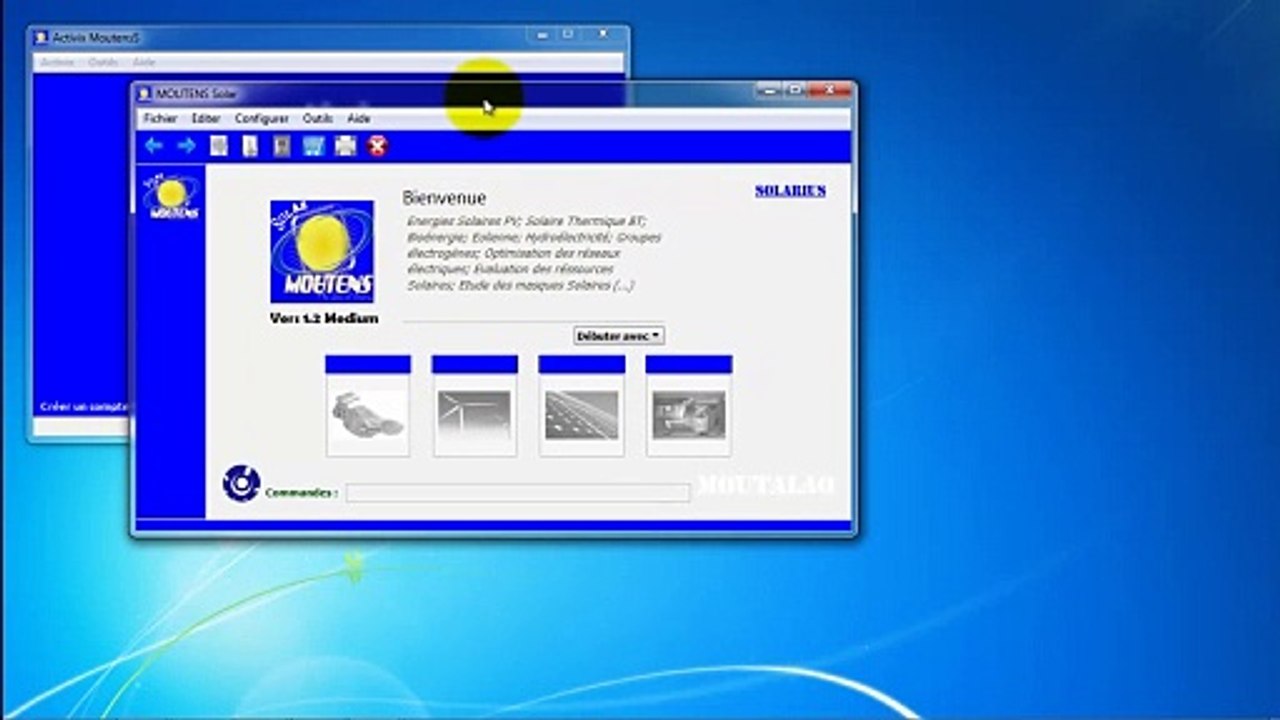Click the first document icon after the arrows
Viewport: 1280px width, 720px height.
(x=218, y=146)
